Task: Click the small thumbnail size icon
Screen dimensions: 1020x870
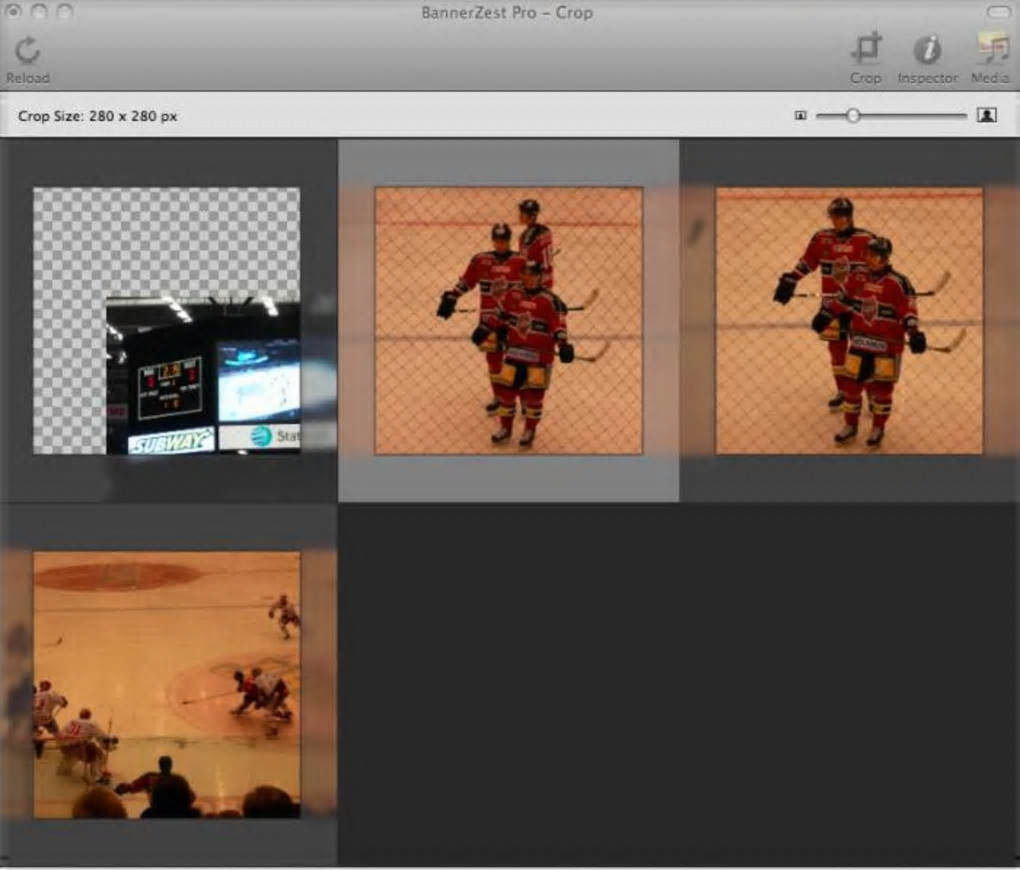Action: click(x=800, y=116)
